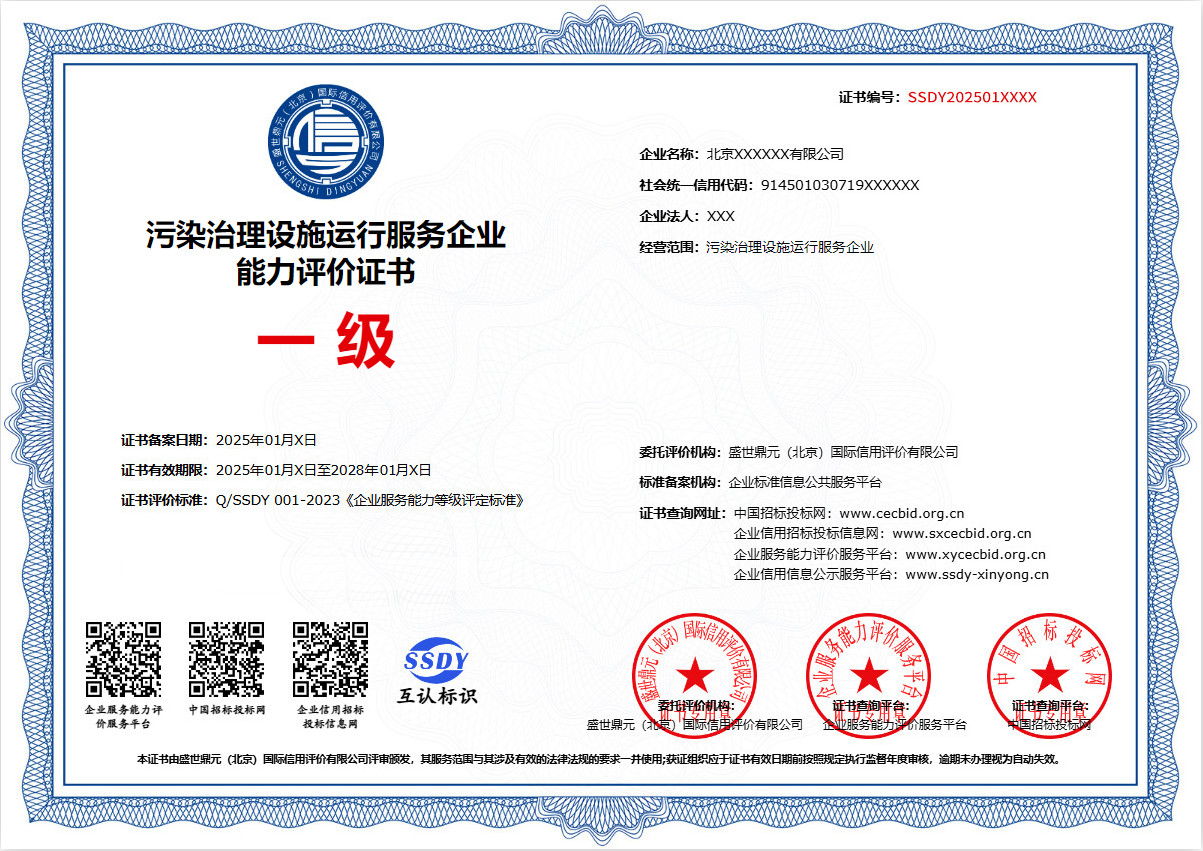Image resolution: width=1203 pixels, height=851 pixels.
Task: Click the 中国招标投标网 QR code
Action: 227,659
